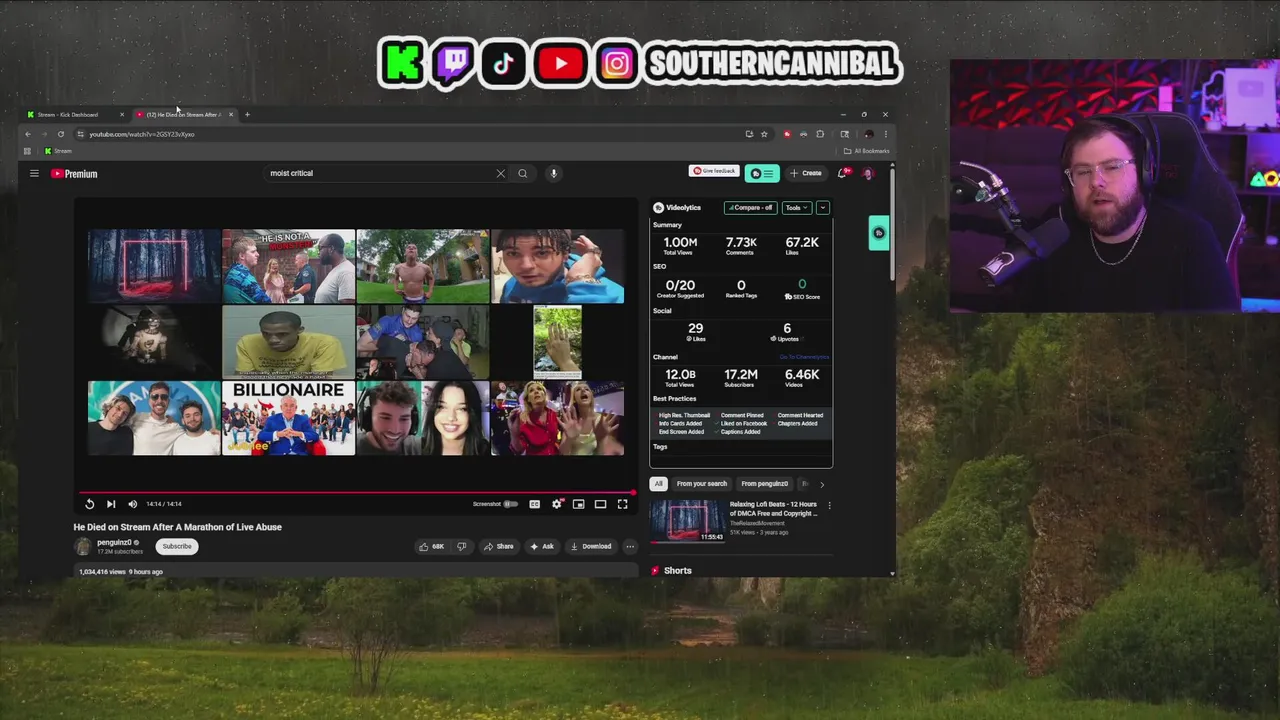Enable theater mode in player
This screenshot has height=720, width=1280.
(600, 504)
